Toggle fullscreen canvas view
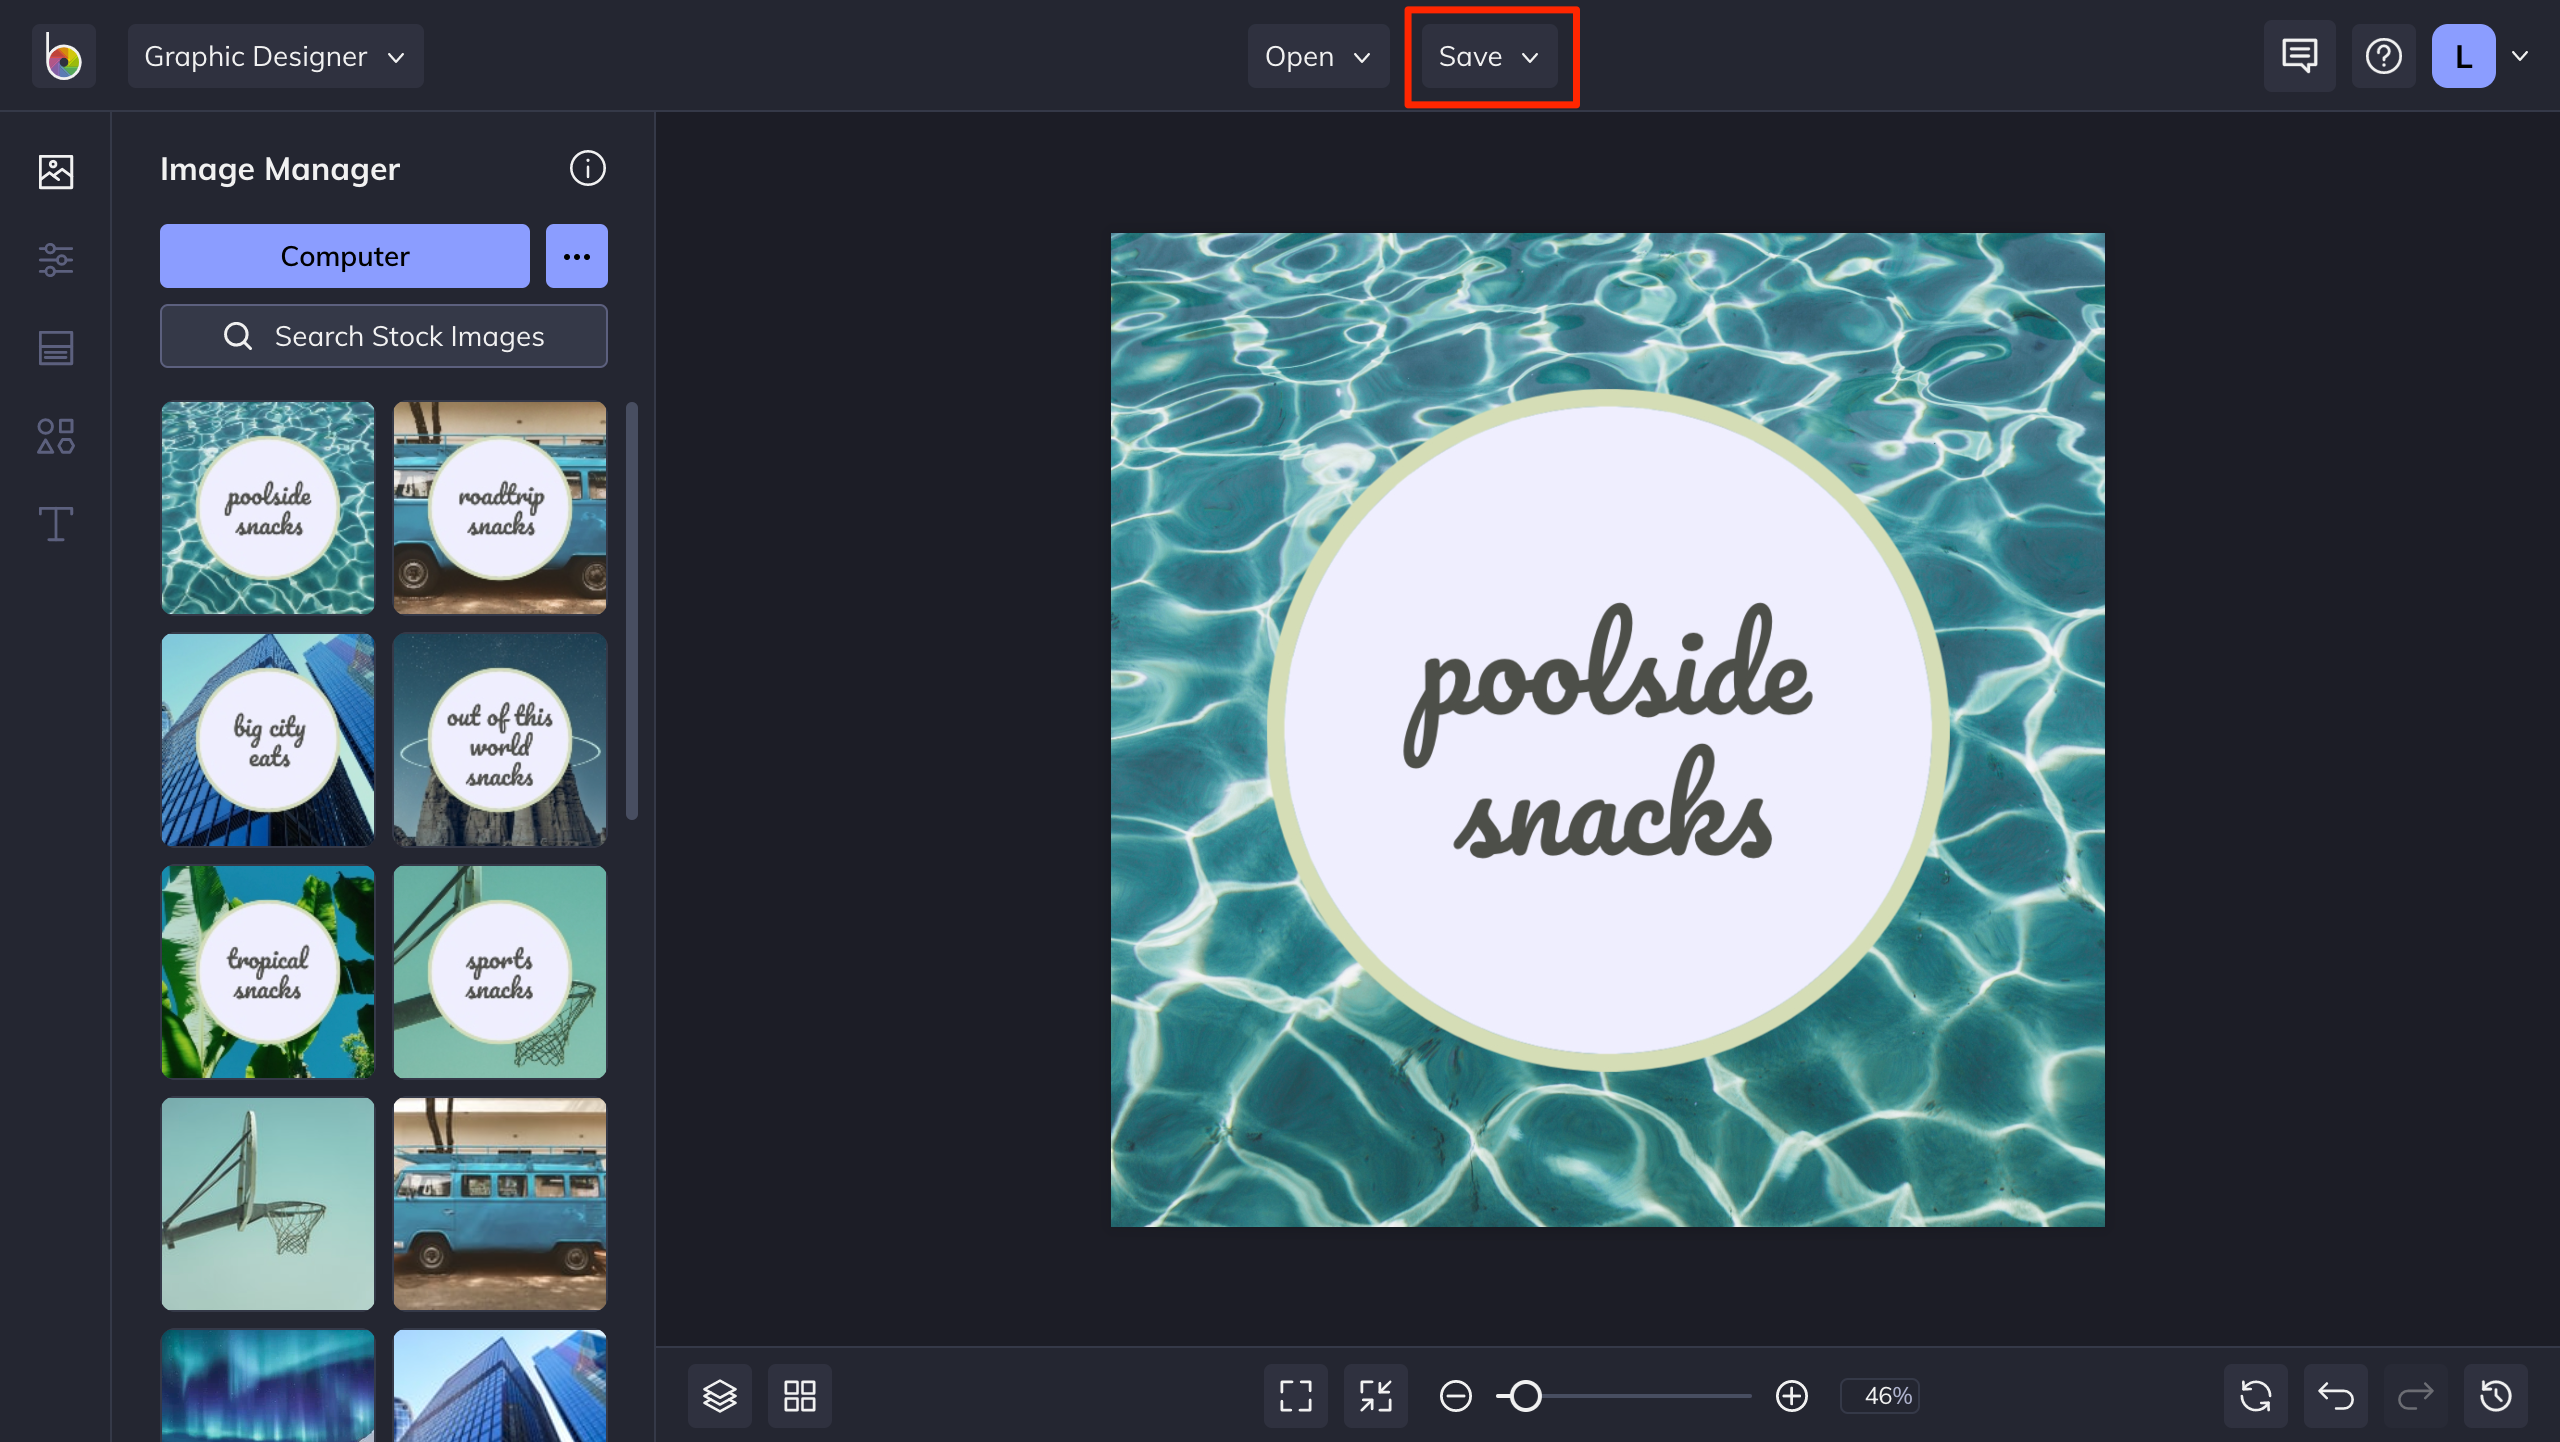Screen dimensions: 2560x1442 tap(1295, 1395)
